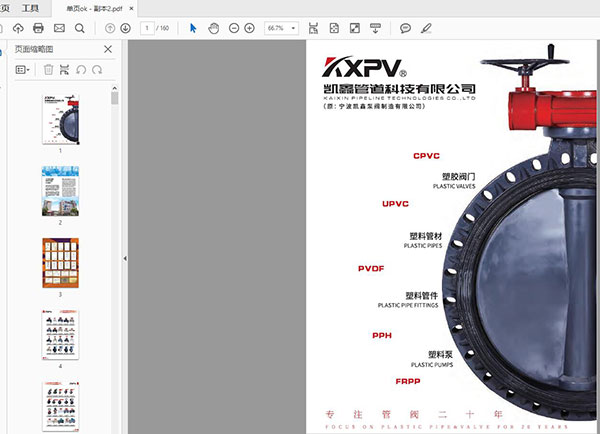Select page 2 thumbnail
Image resolution: width=600 pixels, height=434 pixels.
pos(60,191)
